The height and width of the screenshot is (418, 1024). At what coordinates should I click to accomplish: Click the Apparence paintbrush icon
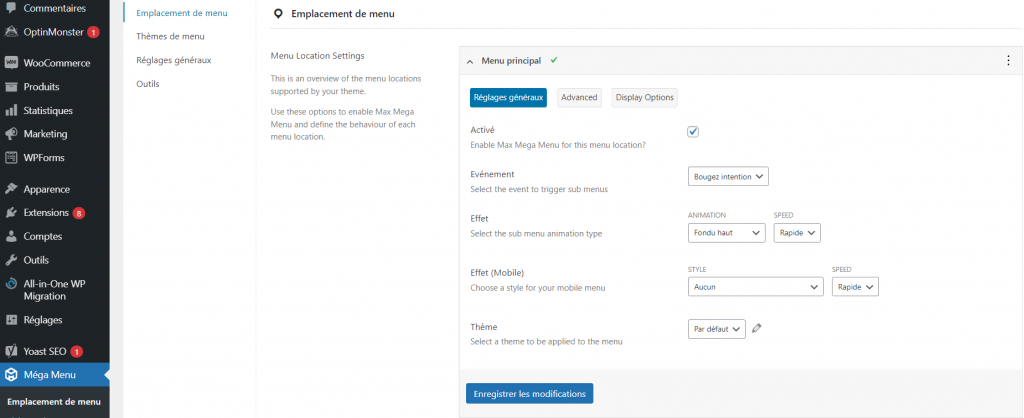point(11,189)
